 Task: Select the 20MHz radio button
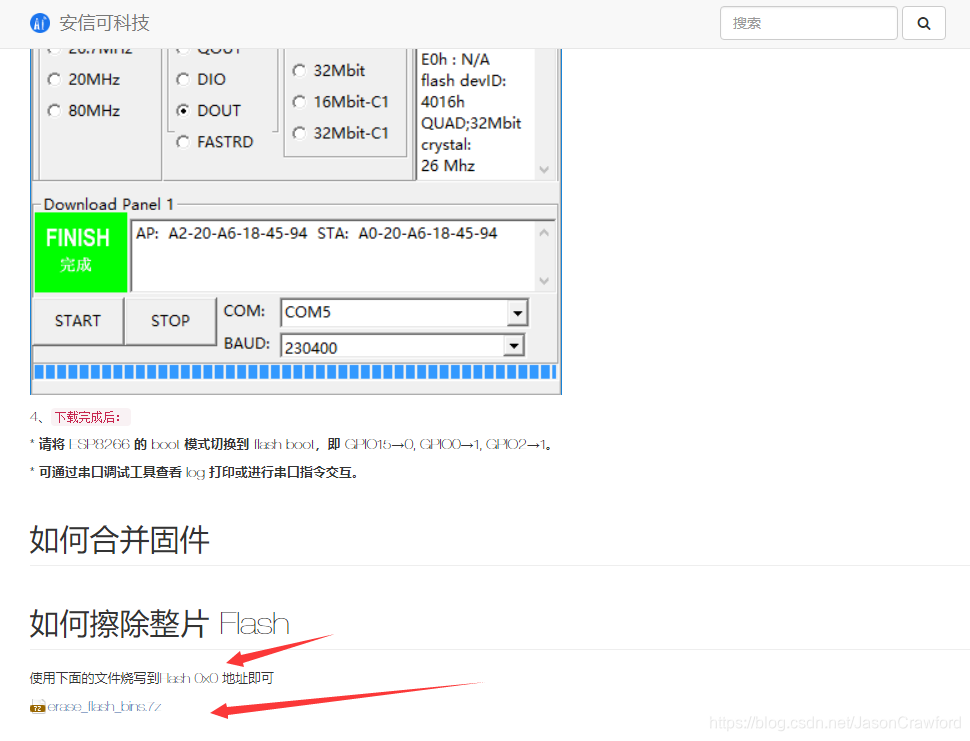54,79
